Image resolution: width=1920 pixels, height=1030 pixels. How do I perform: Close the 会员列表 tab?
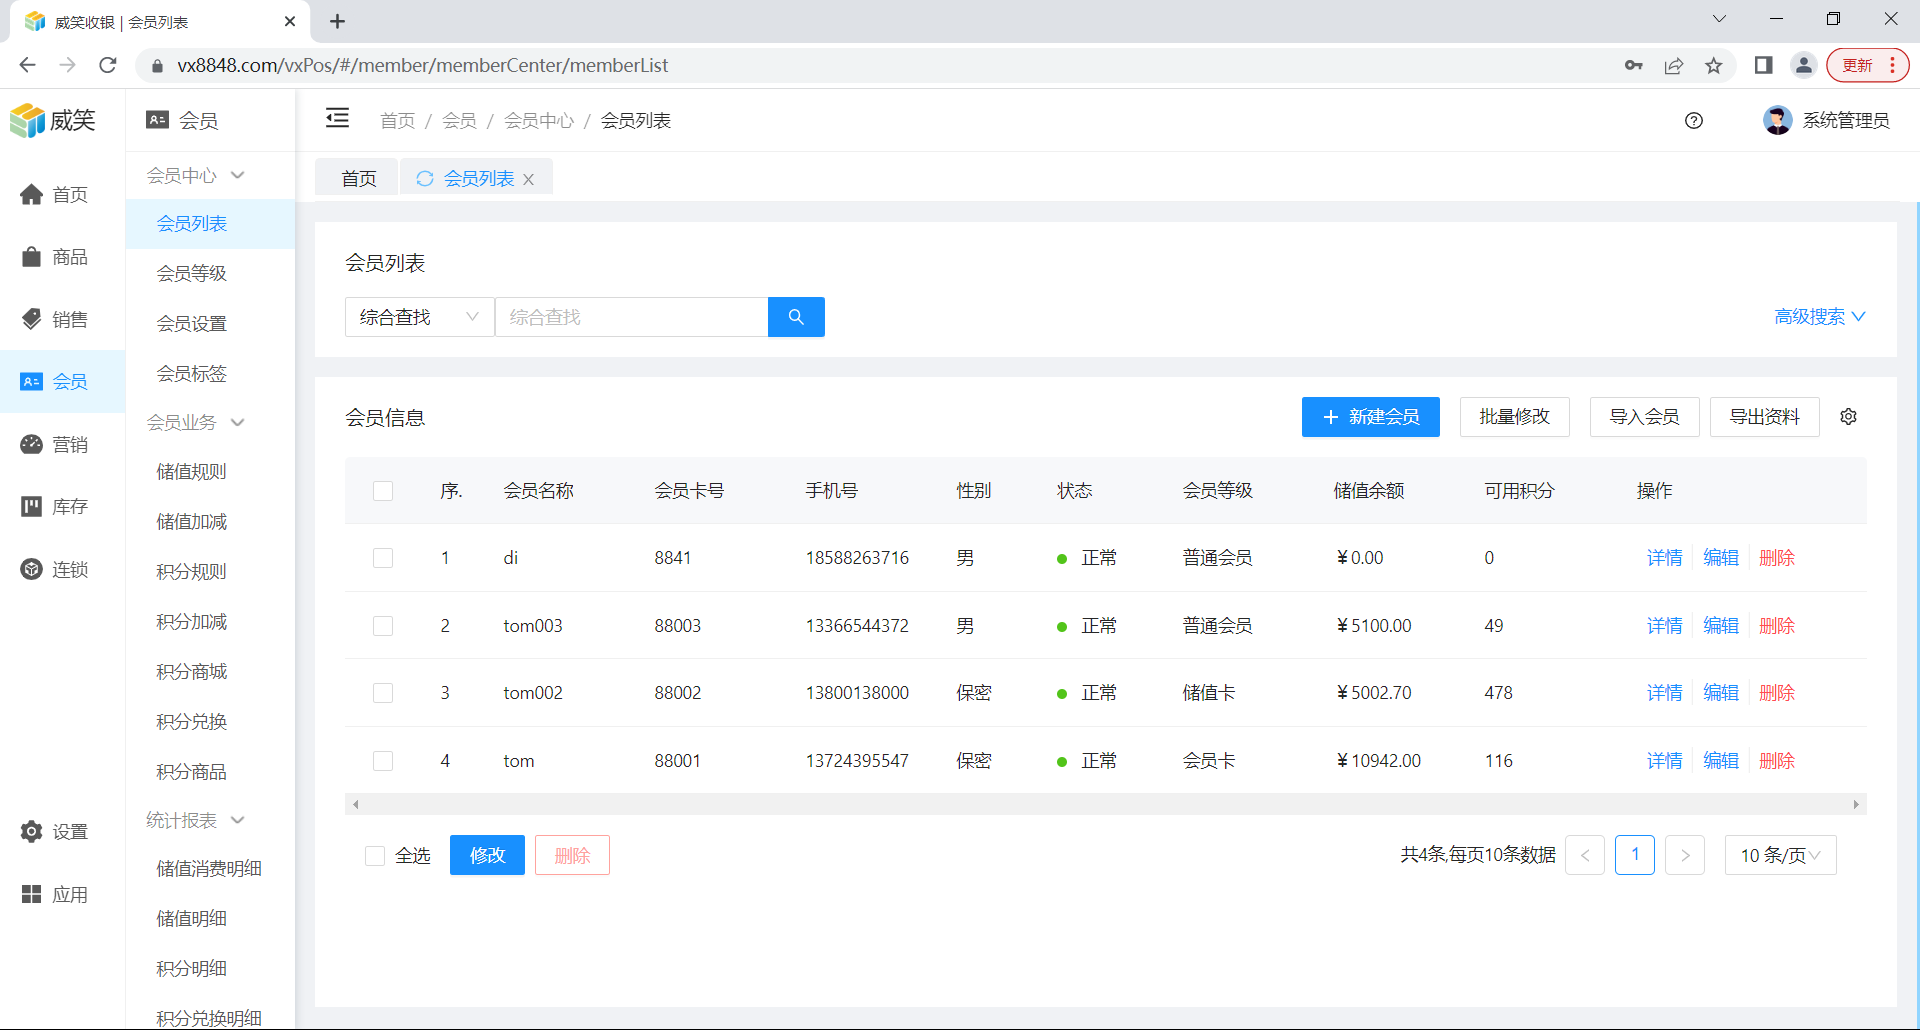(529, 179)
